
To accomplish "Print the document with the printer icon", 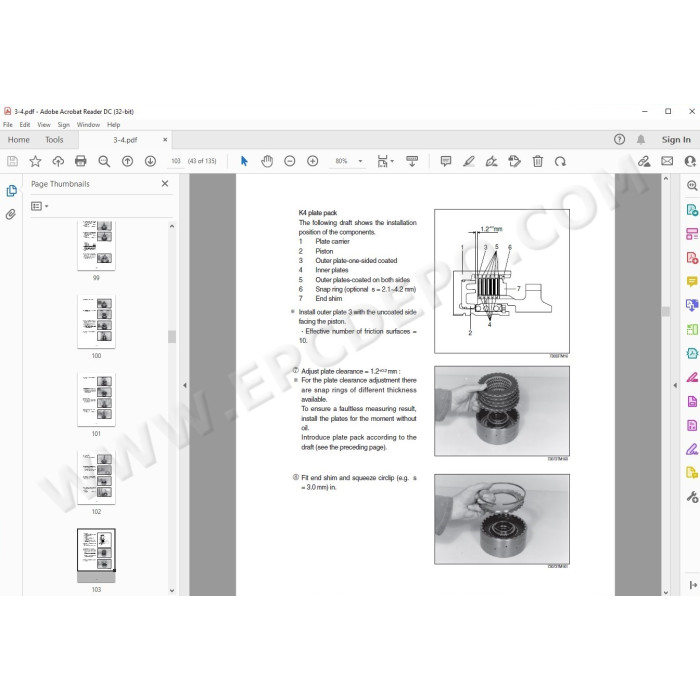I will coord(81,161).
